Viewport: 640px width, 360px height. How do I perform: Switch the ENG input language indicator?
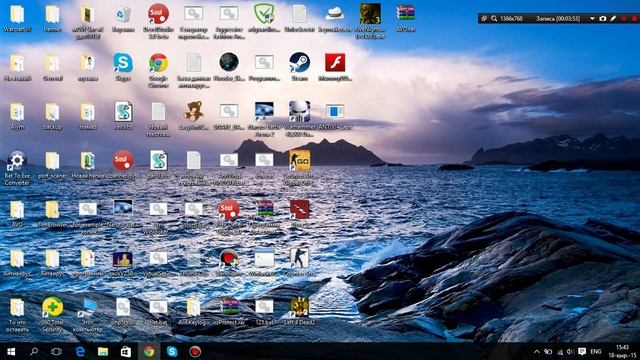[x=596, y=351]
